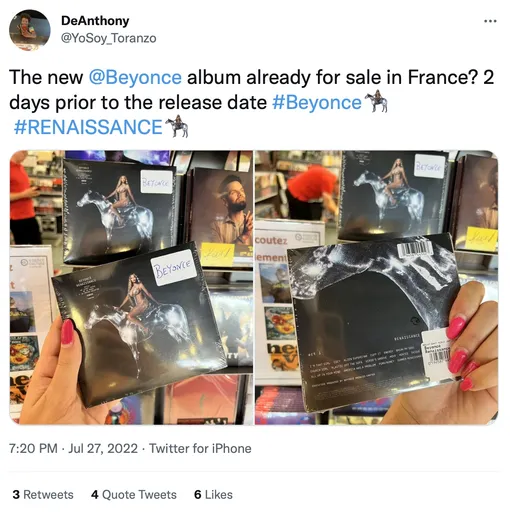This screenshot has height=513, width=510.
Task: View the 6 Likes list
Action: pyautogui.click(x=213, y=495)
